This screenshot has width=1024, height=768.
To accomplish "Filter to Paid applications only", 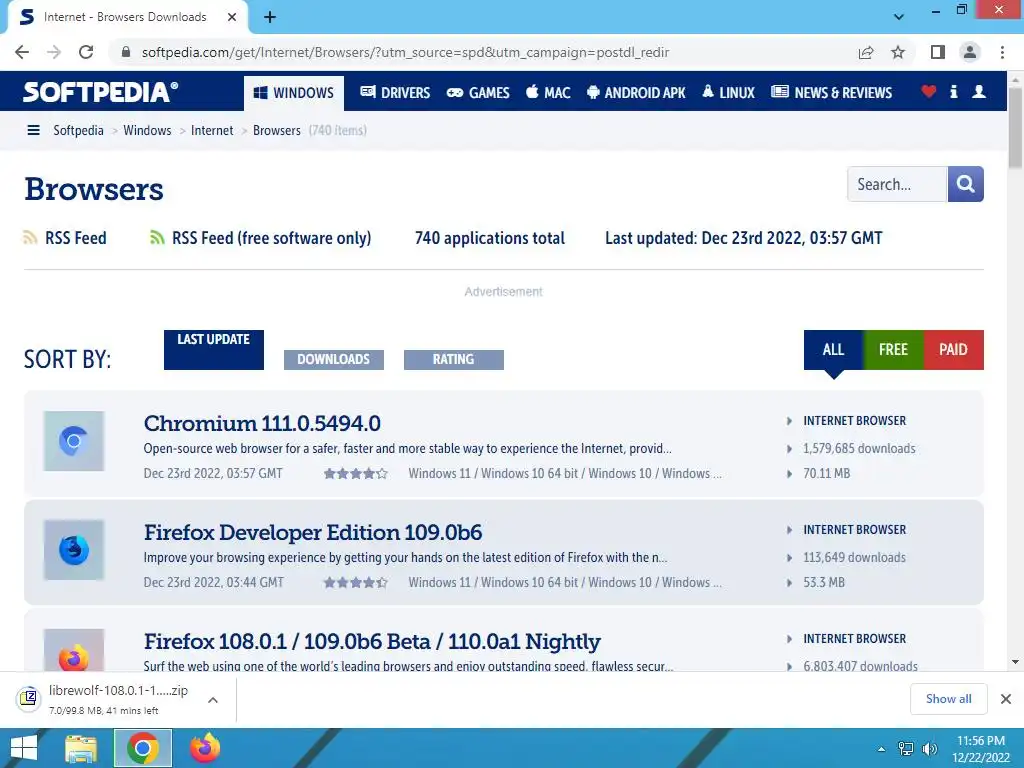I will coord(953,350).
